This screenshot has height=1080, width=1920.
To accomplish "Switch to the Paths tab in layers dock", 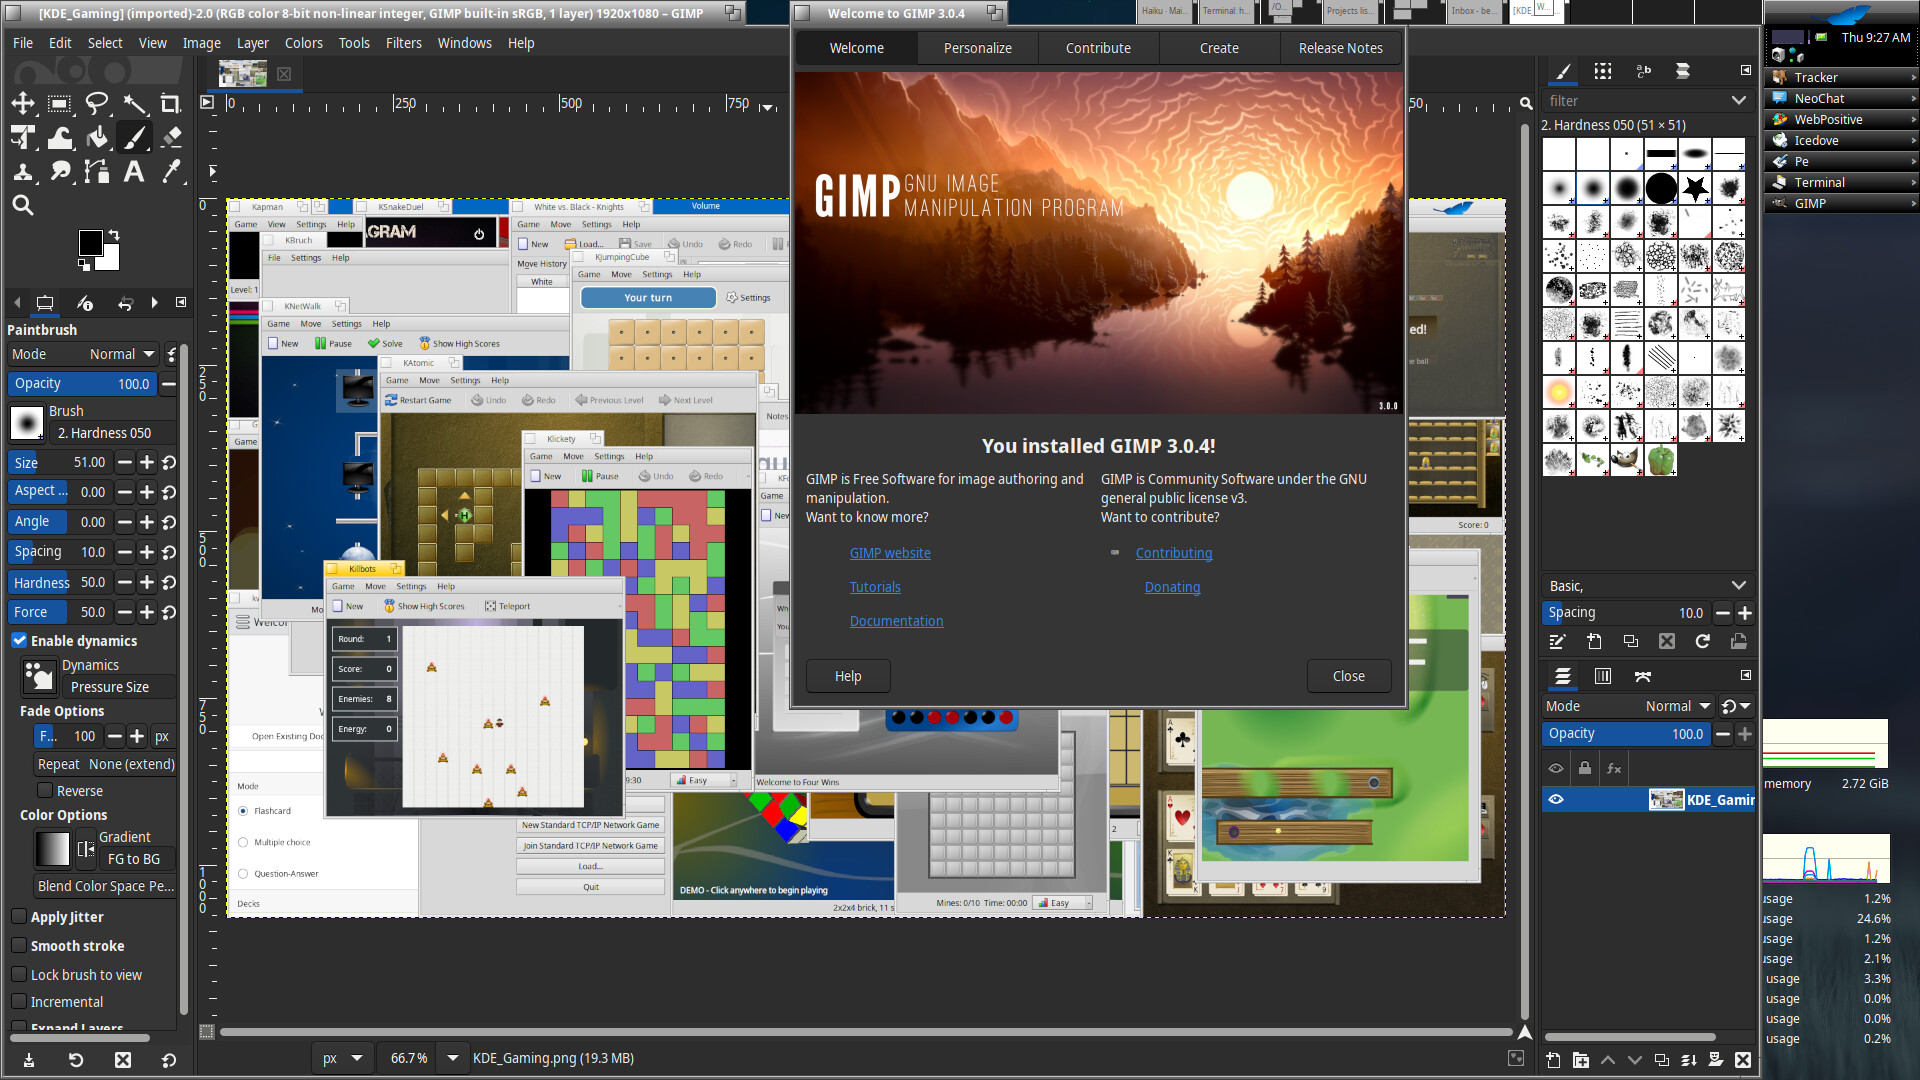I will pos(1642,677).
